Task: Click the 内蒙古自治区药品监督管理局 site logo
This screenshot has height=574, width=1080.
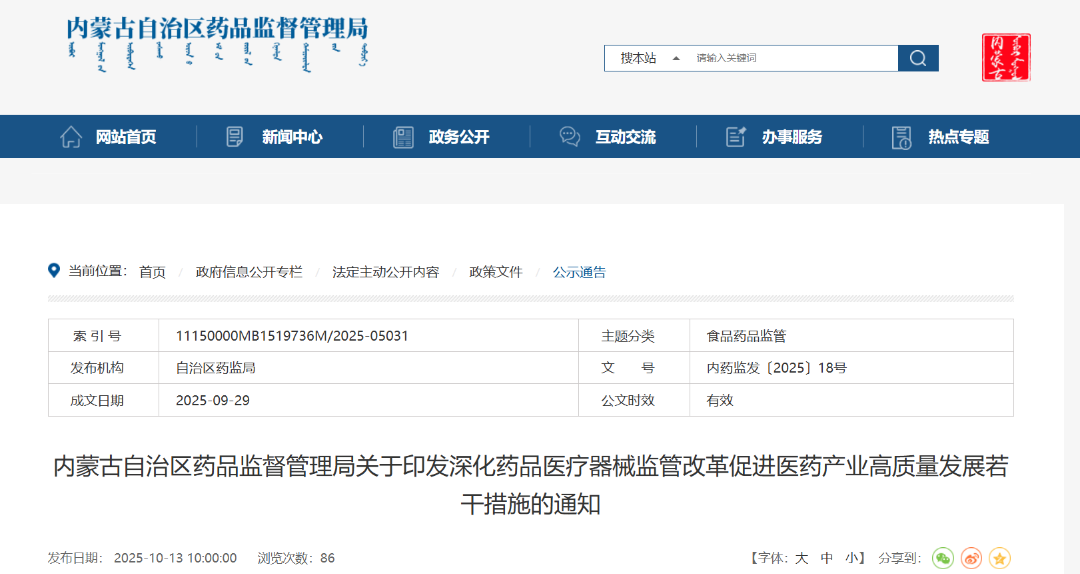Action: [x=217, y=43]
